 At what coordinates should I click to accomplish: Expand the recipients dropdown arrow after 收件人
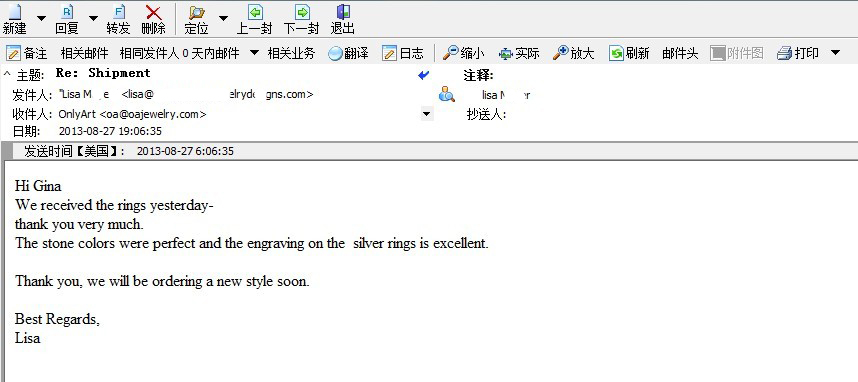click(x=427, y=114)
